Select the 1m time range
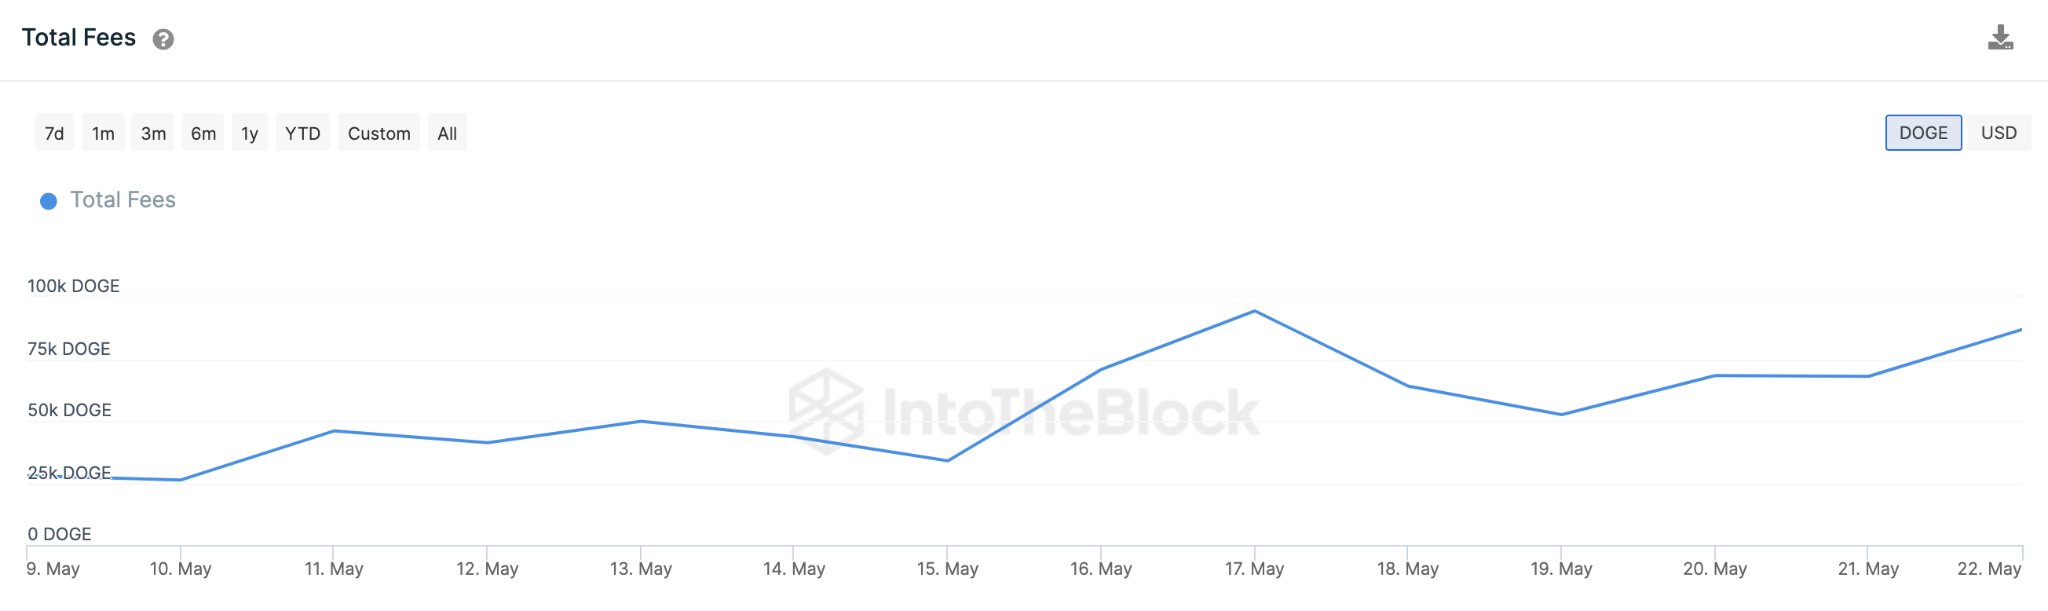Image resolution: width=2048 pixels, height=611 pixels. tap(103, 133)
